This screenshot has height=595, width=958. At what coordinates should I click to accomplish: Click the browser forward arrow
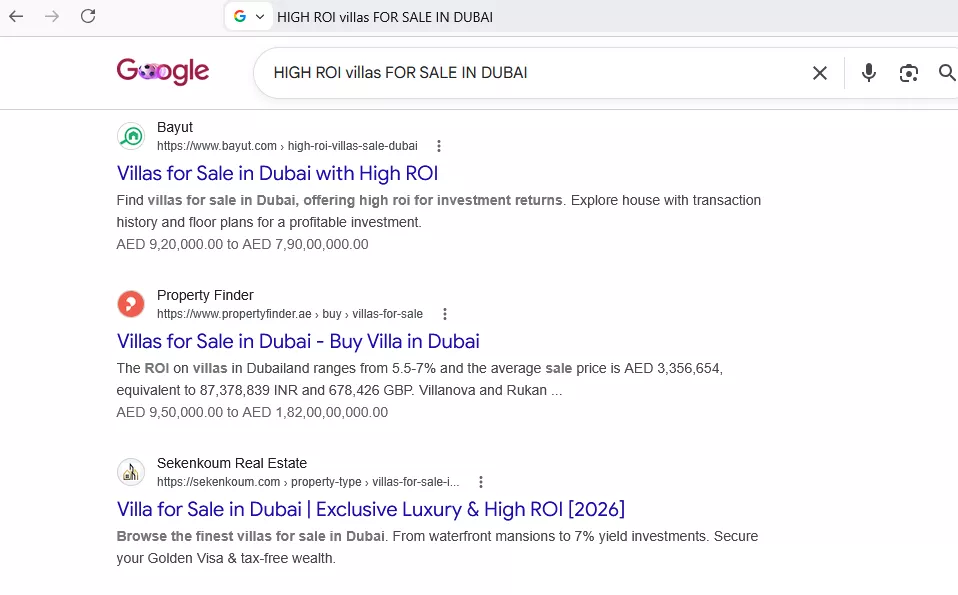point(52,16)
